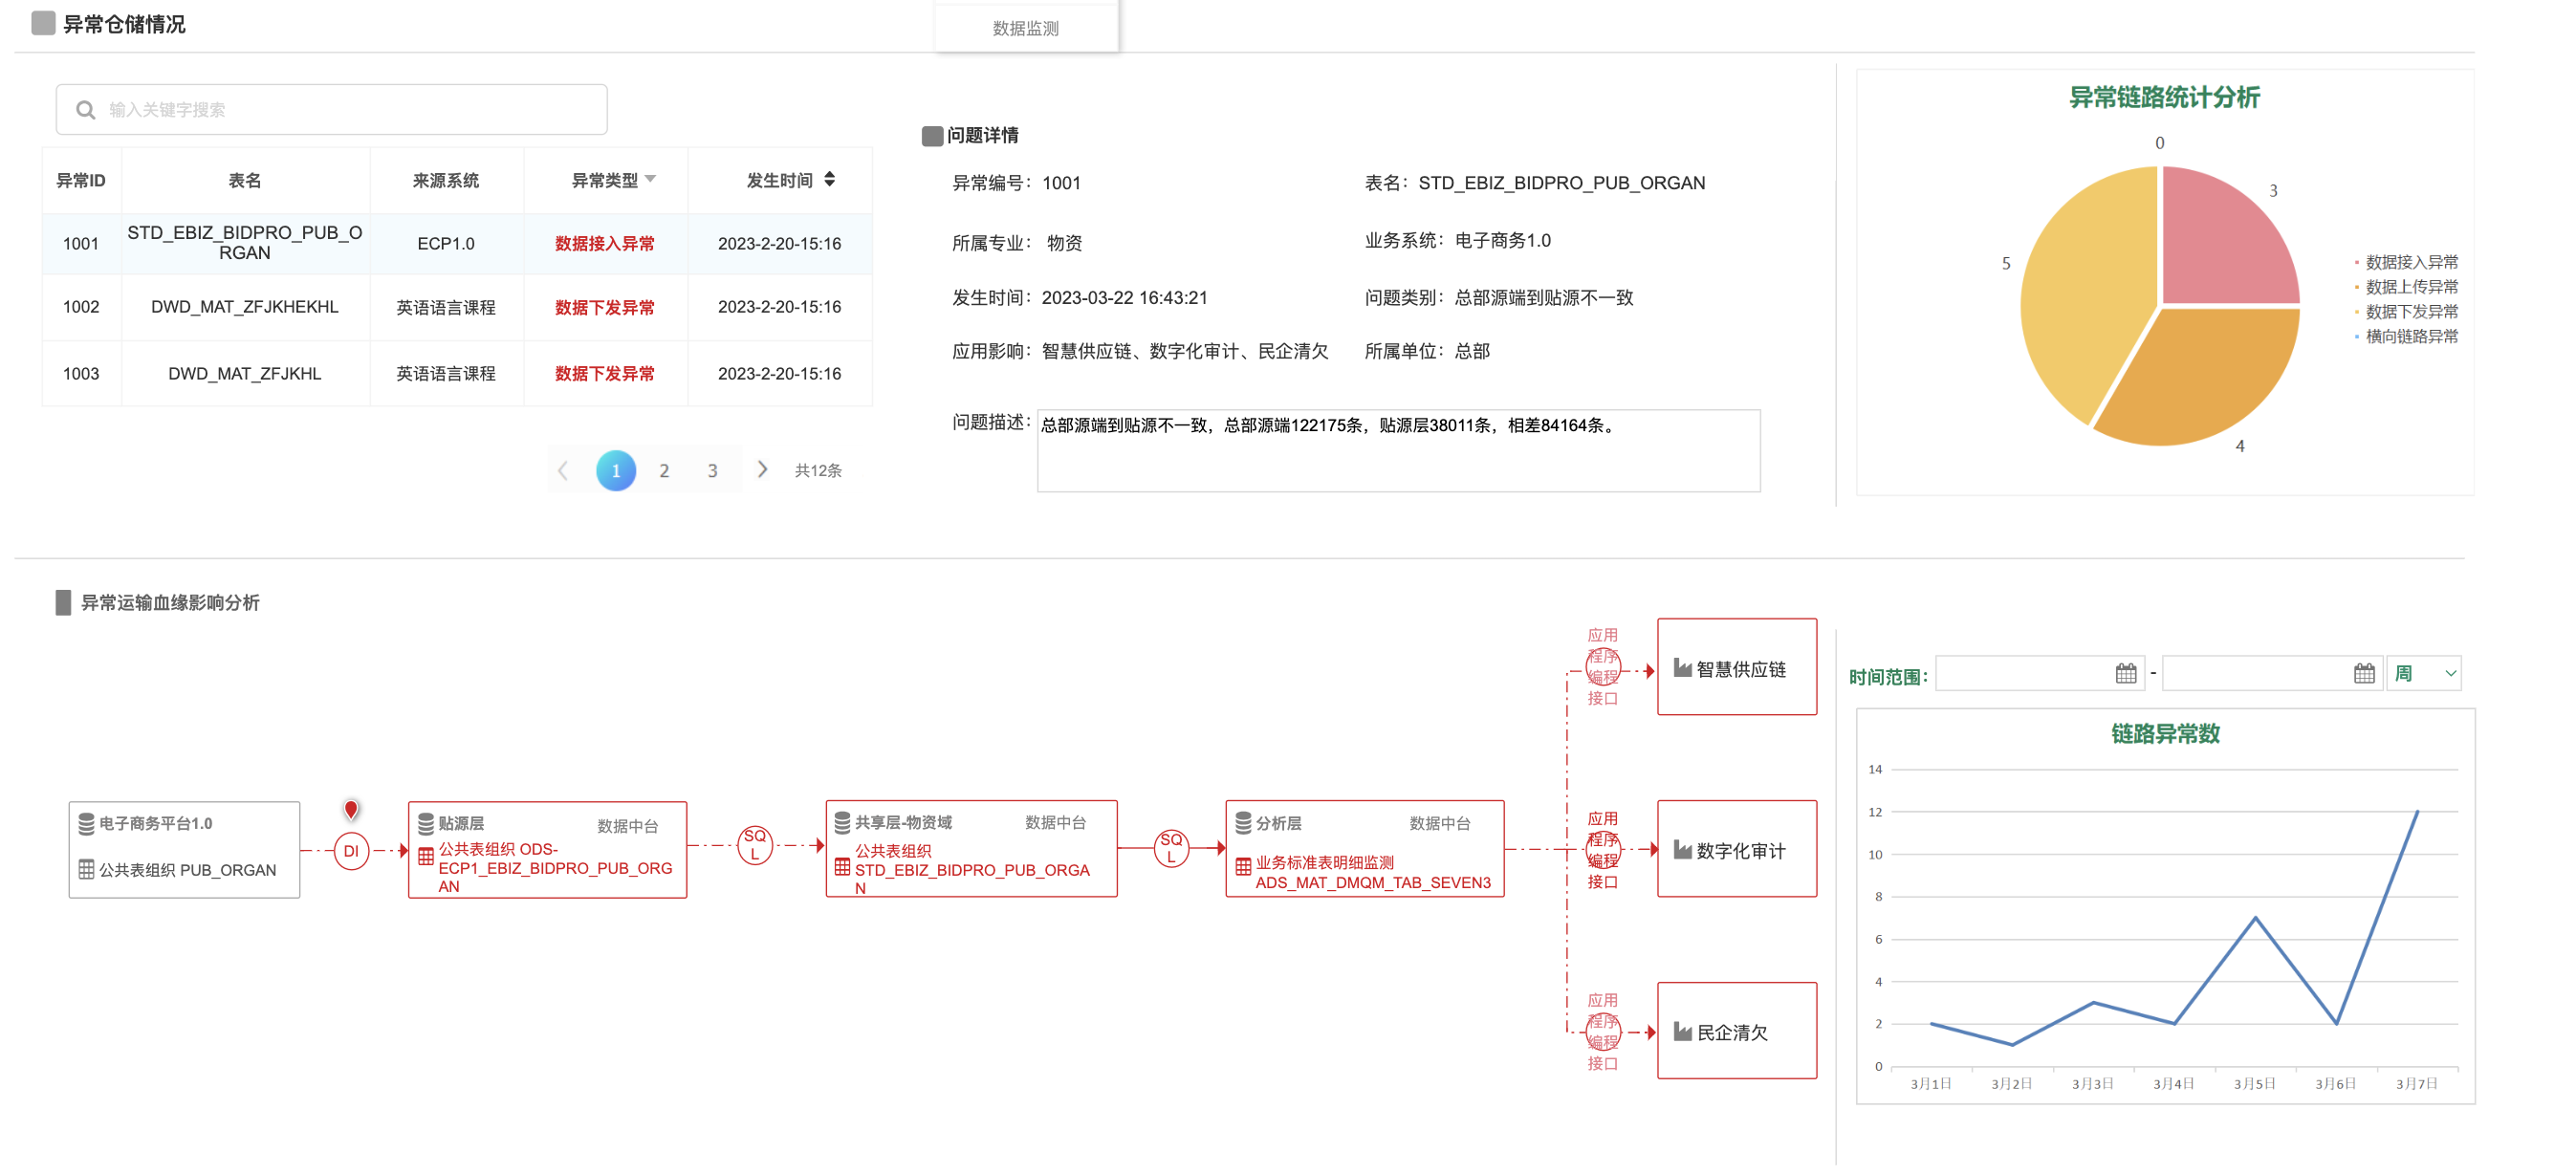Click the 公共表组织 PUB_ORGAN table icon
This screenshot has height=1174, width=2576.
[87, 870]
